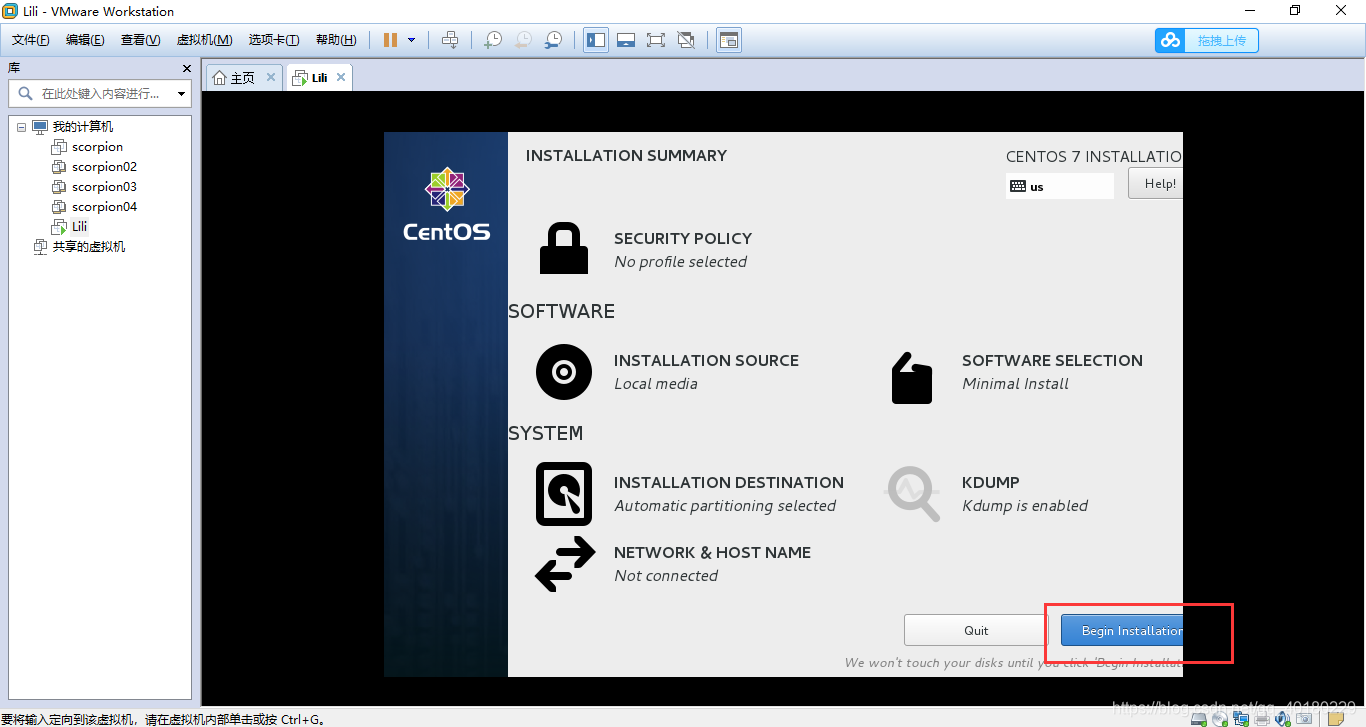
Task: Select the scorpion virtual machine
Action: pyautogui.click(x=97, y=147)
